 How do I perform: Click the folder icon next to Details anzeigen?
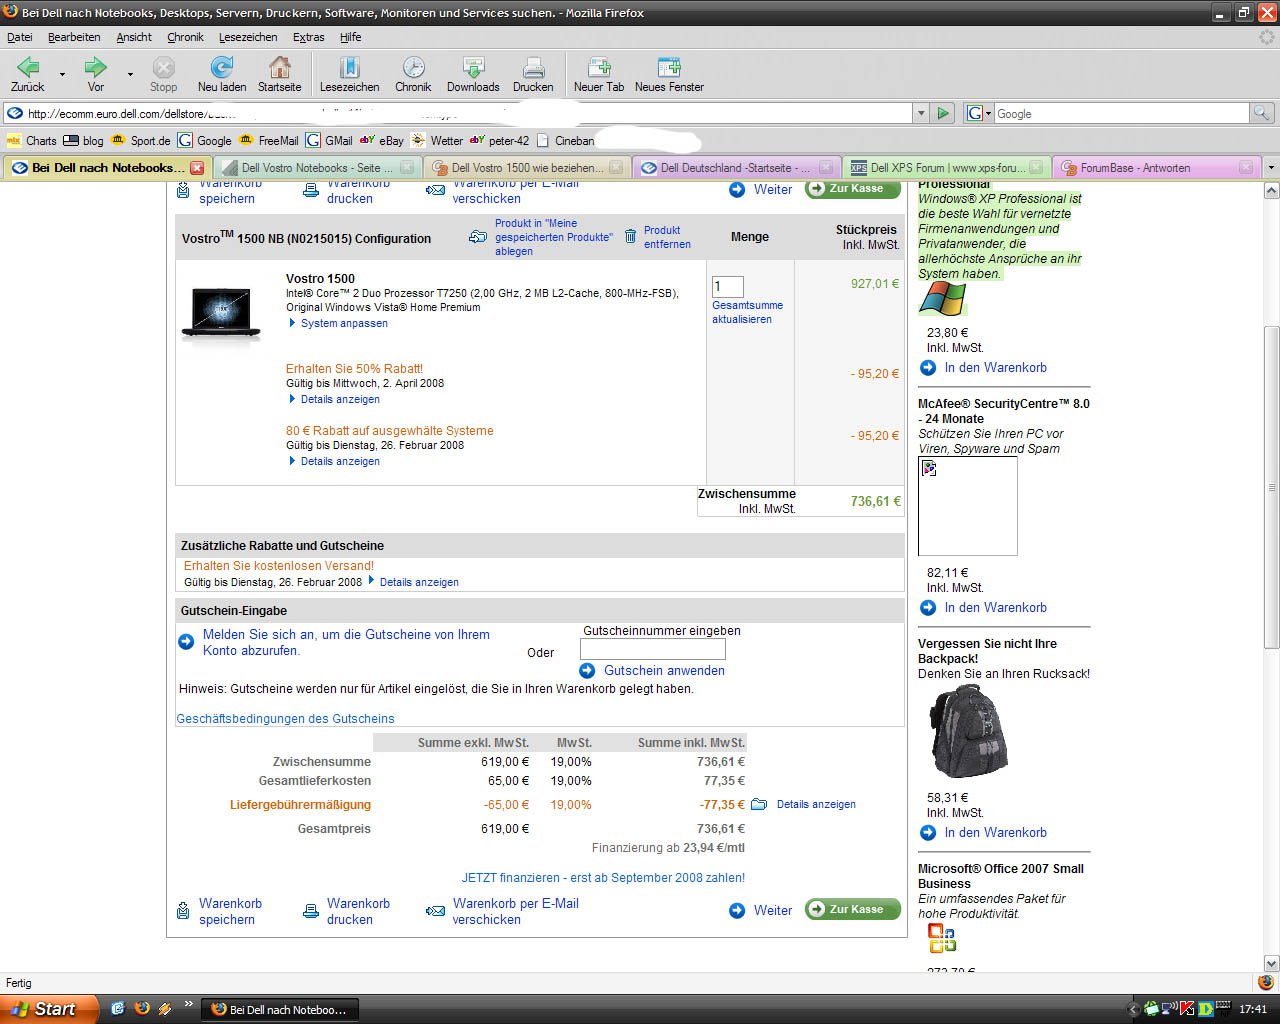pyautogui.click(x=759, y=804)
